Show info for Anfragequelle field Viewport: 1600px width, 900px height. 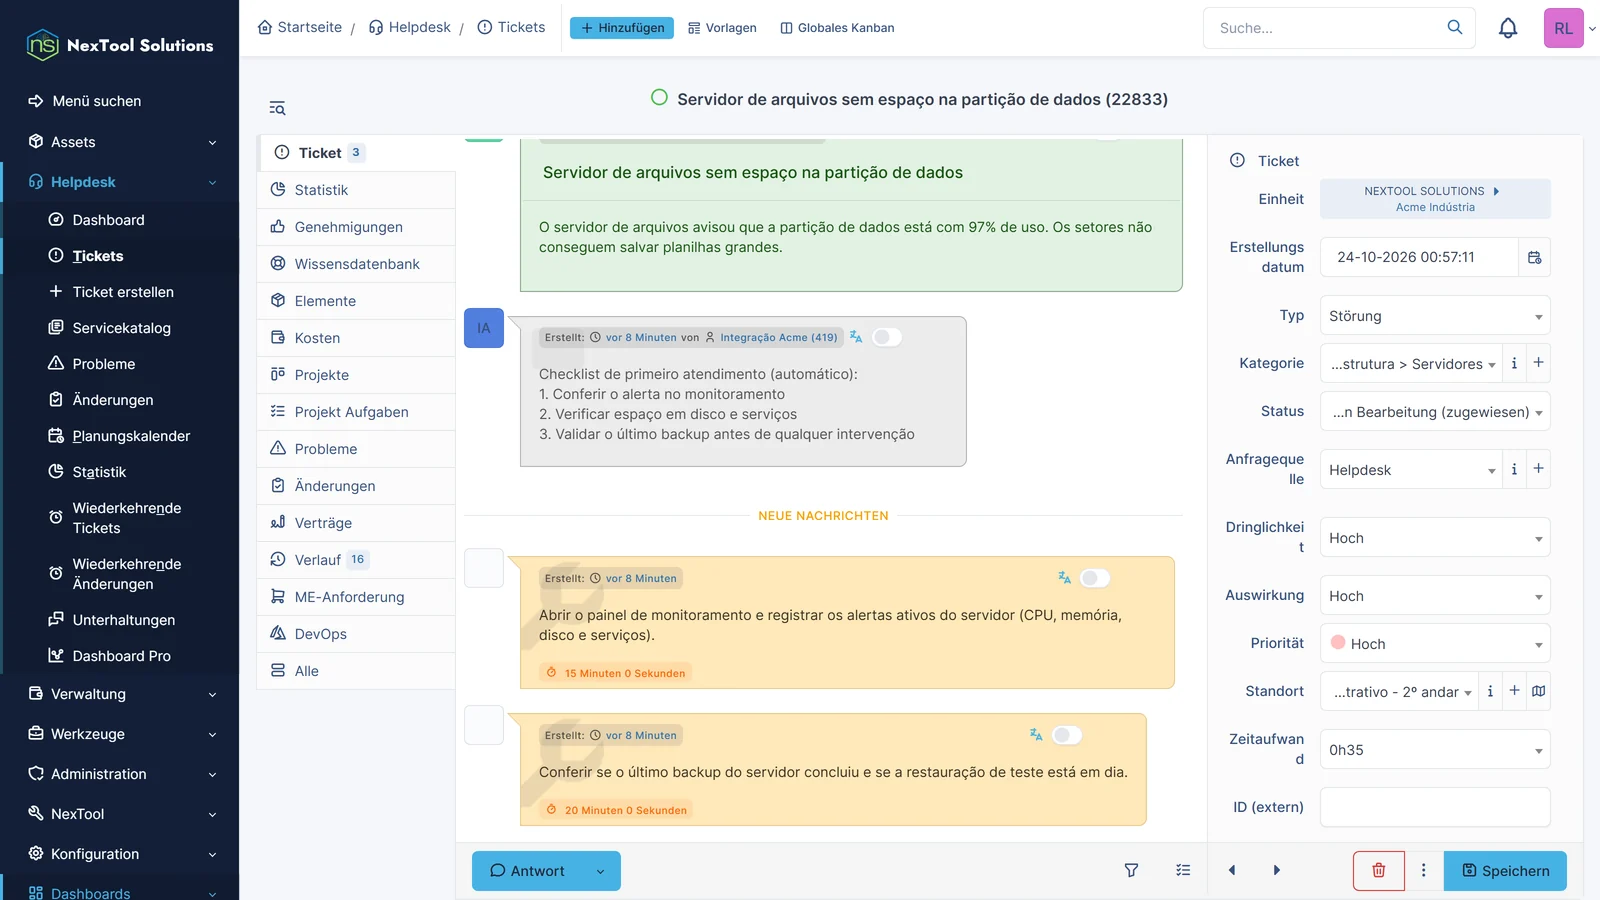[x=1514, y=469]
